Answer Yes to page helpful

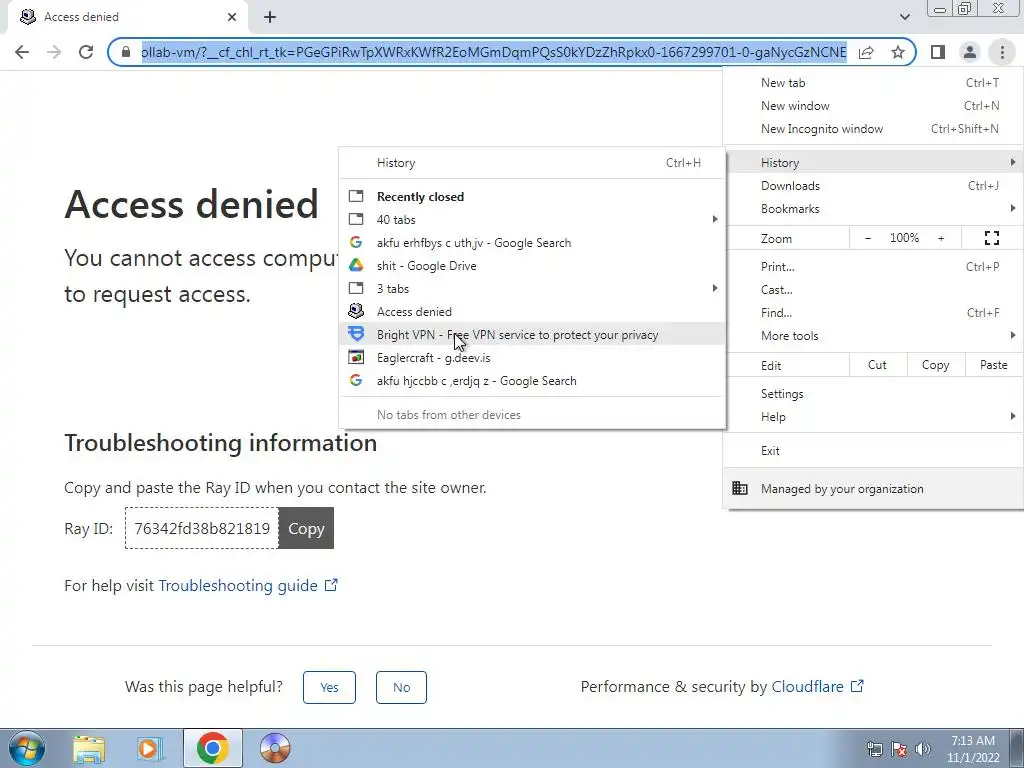pyautogui.click(x=329, y=687)
